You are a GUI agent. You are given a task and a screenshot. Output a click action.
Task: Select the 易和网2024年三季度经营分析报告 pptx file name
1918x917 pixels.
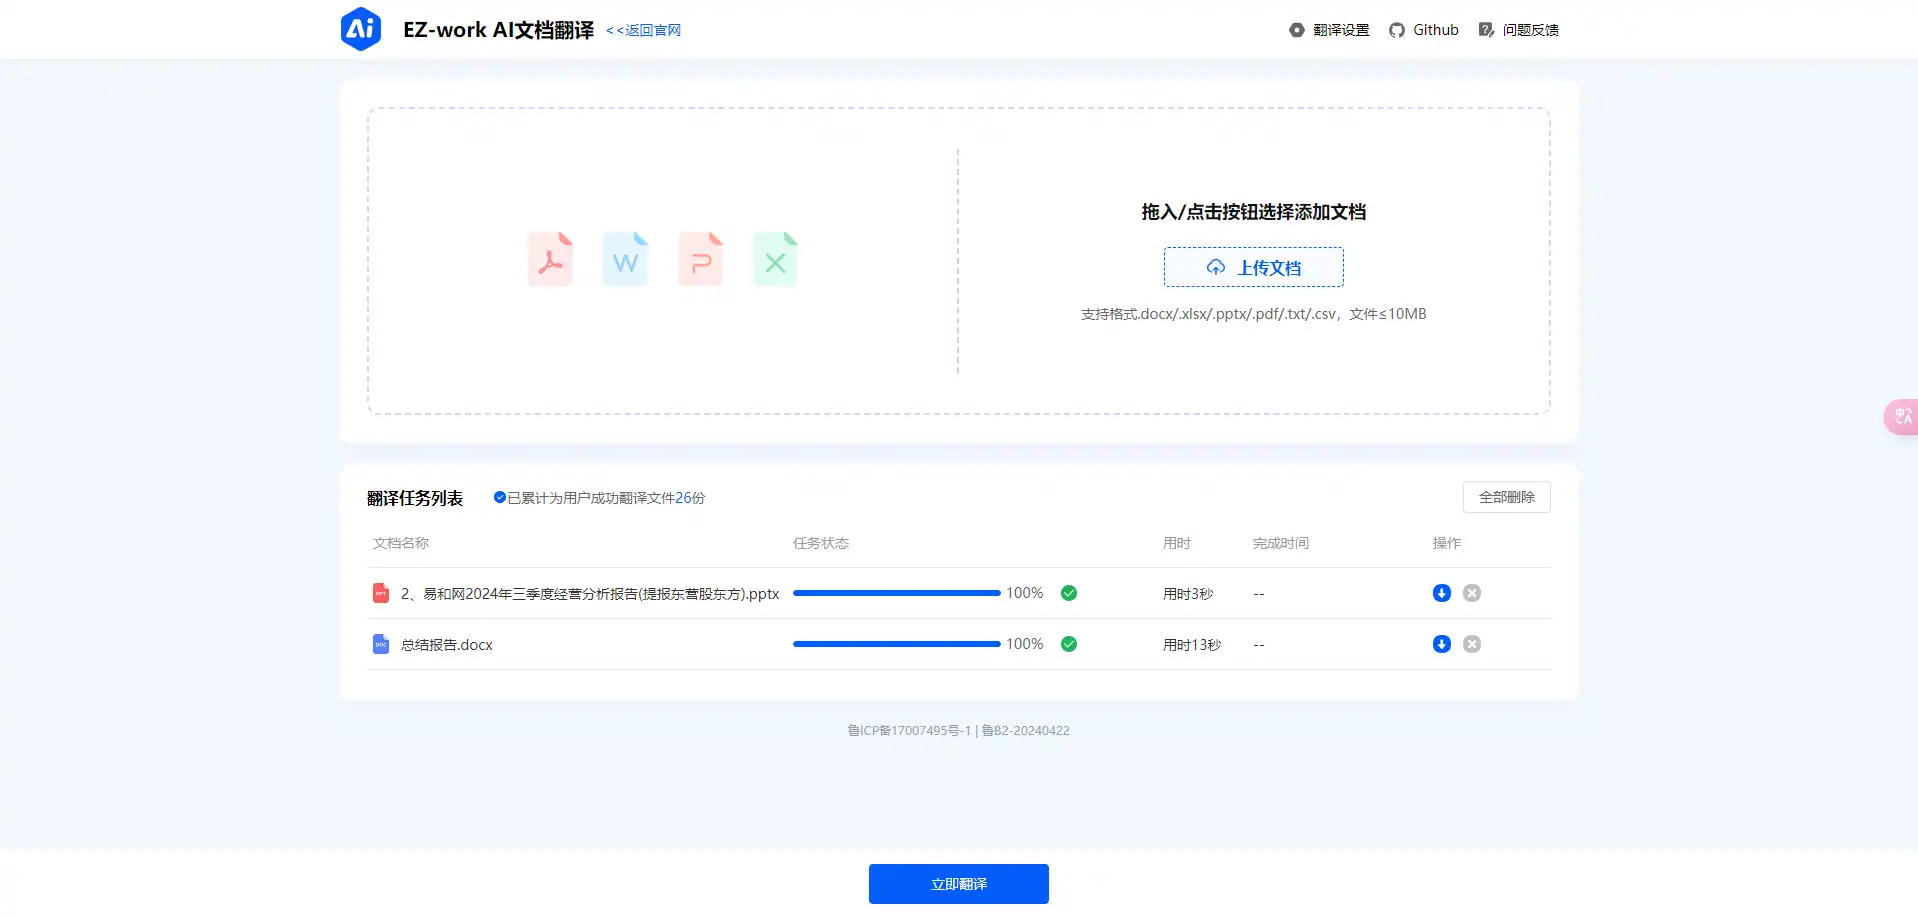(590, 594)
